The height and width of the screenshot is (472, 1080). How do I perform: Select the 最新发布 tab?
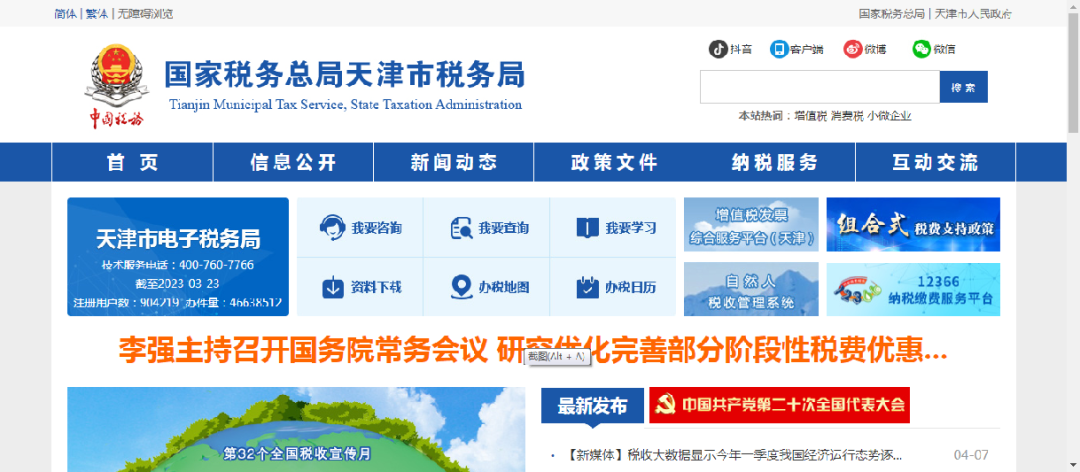[592, 406]
